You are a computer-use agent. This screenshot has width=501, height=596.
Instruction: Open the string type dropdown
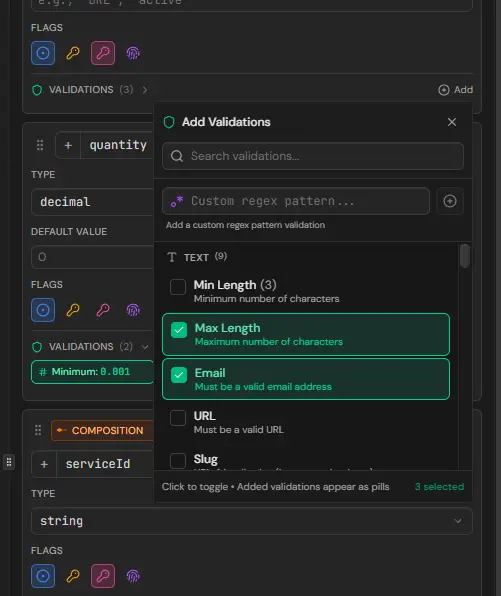point(252,521)
